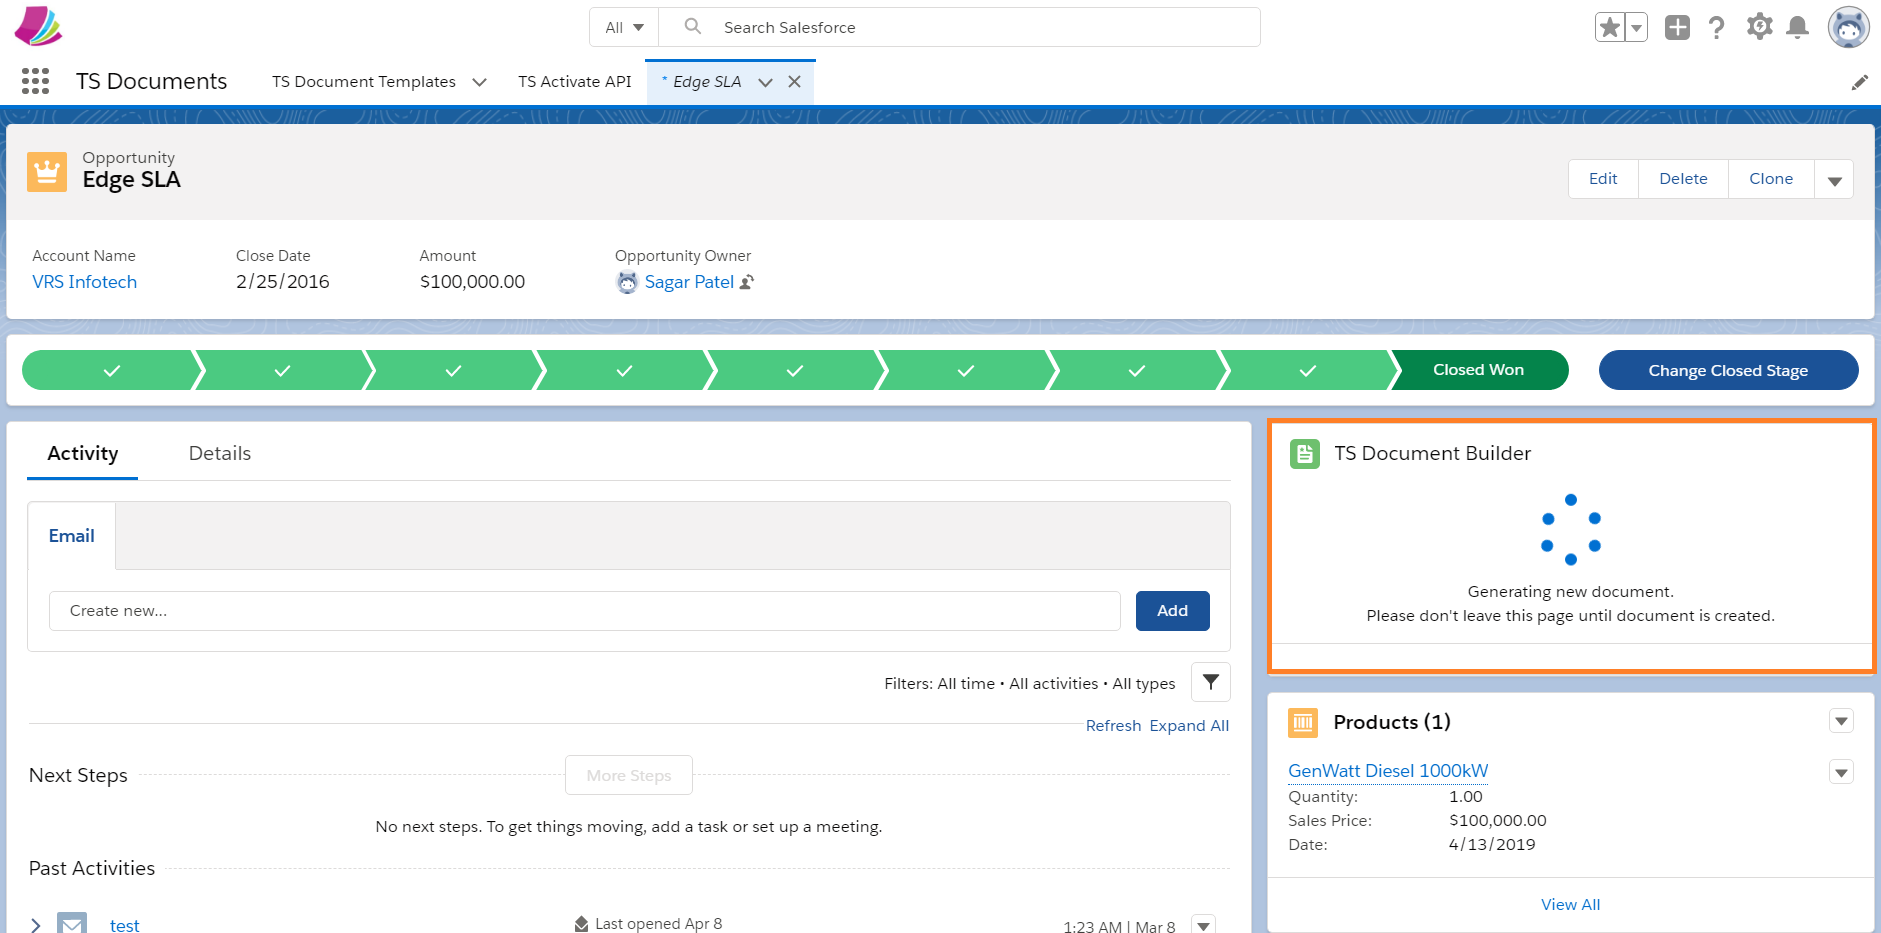
Task: Expand the test email activity row
Action: click(x=36, y=925)
